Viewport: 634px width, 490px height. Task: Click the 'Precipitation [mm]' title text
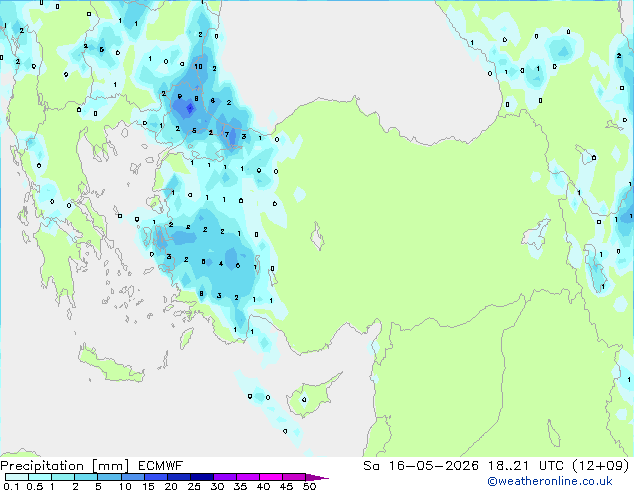click(x=64, y=466)
